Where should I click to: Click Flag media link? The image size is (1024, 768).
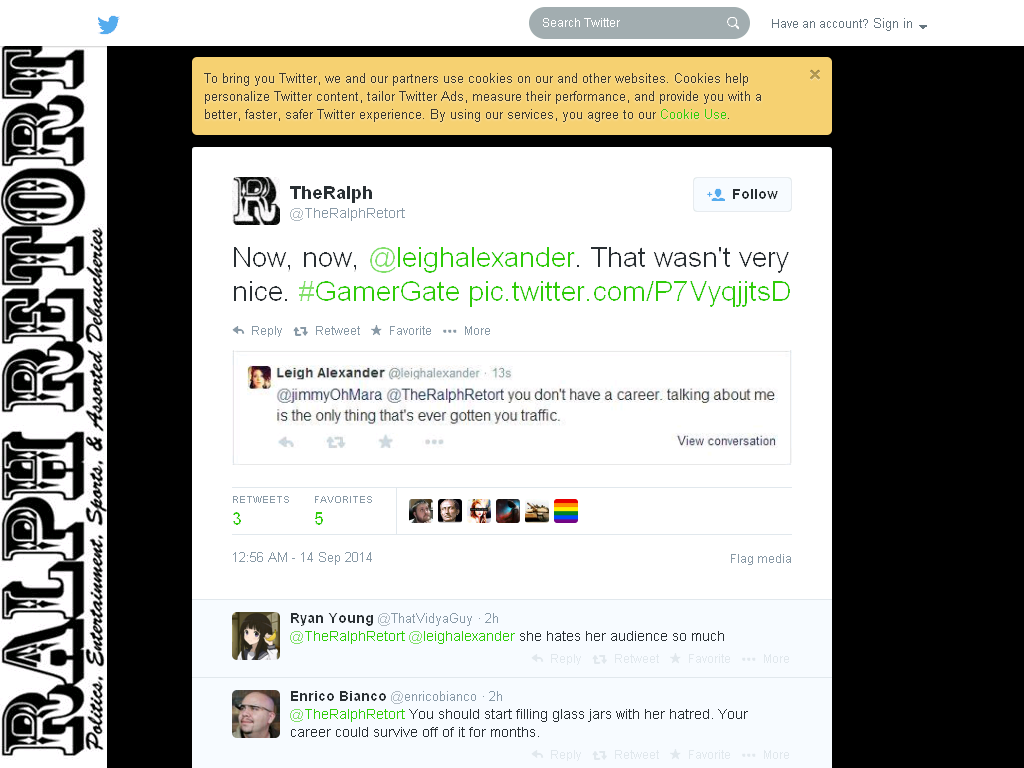click(760, 558)
